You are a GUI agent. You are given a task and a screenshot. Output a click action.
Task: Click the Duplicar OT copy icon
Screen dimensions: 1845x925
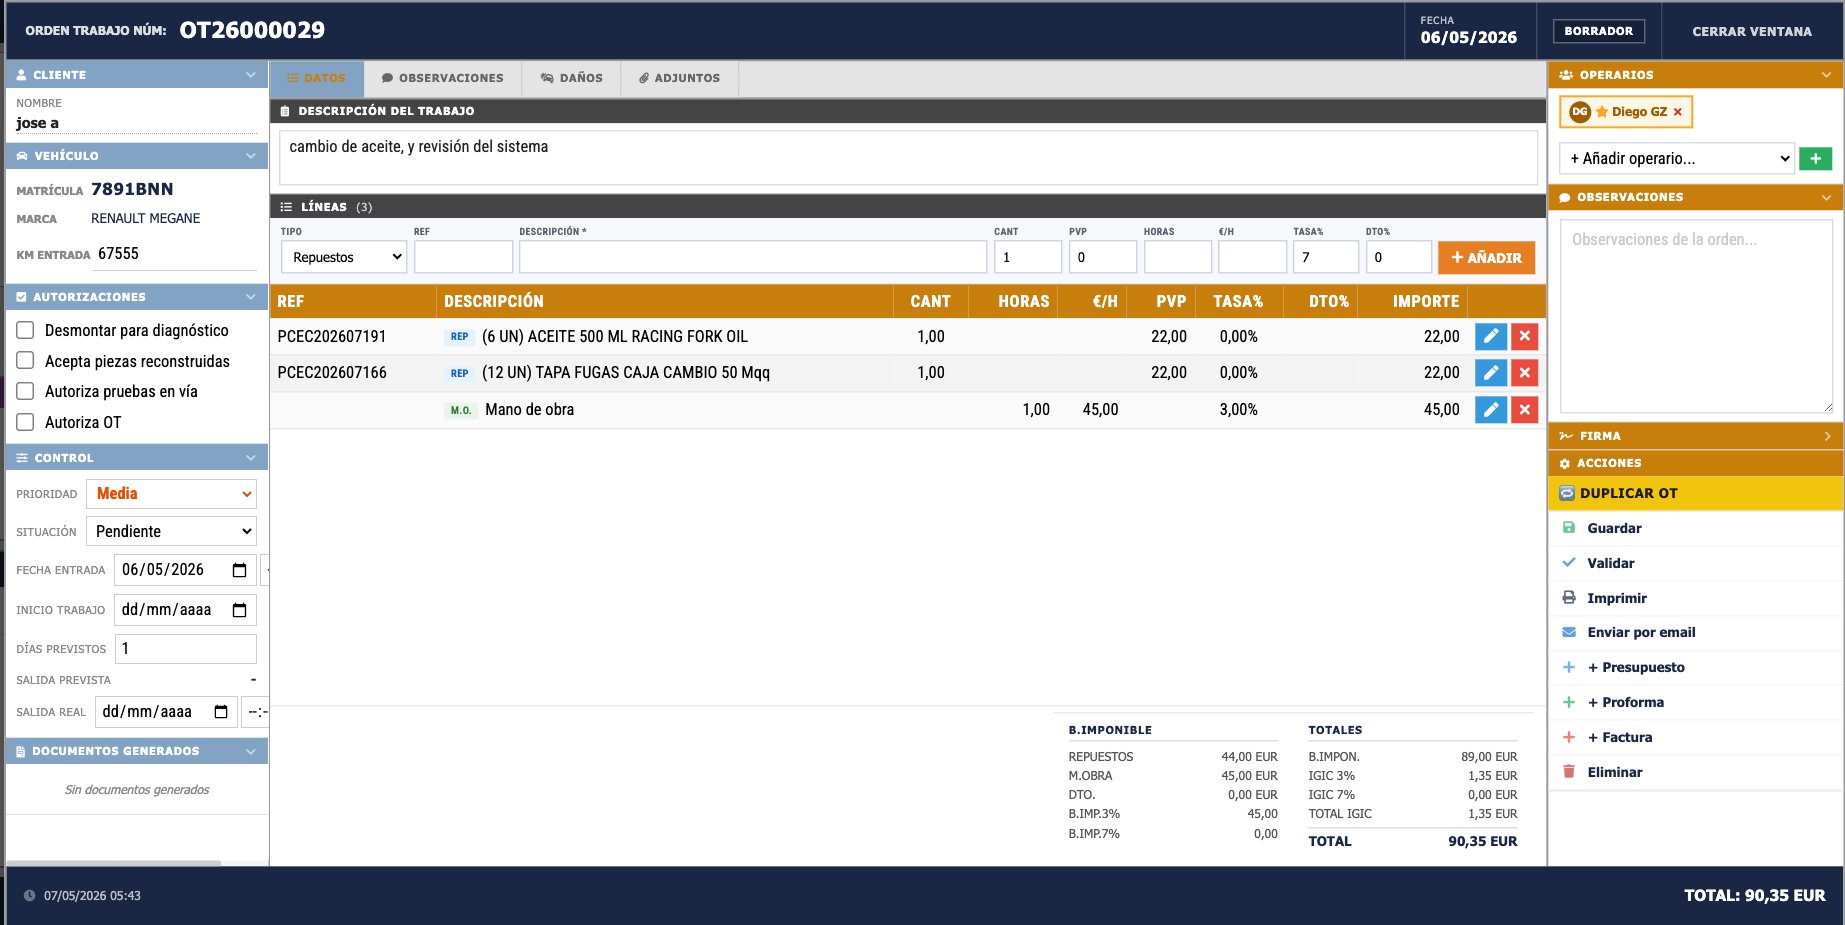click(x=1567, y=493)
